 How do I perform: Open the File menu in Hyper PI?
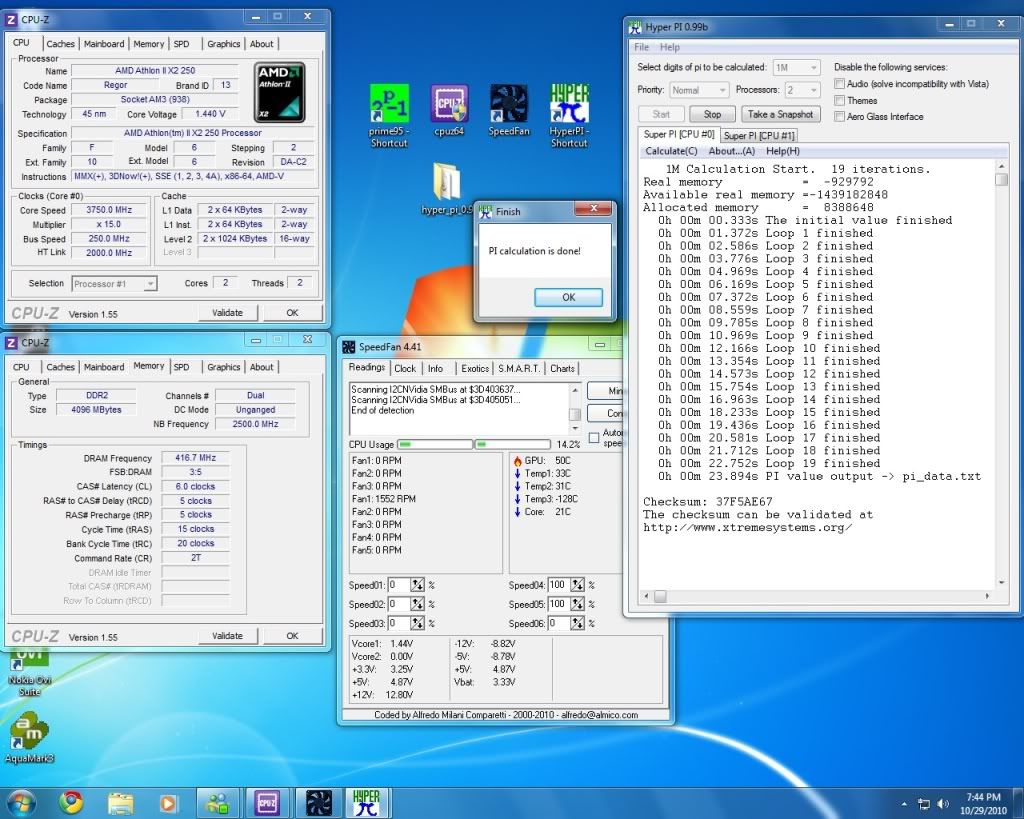641,47
